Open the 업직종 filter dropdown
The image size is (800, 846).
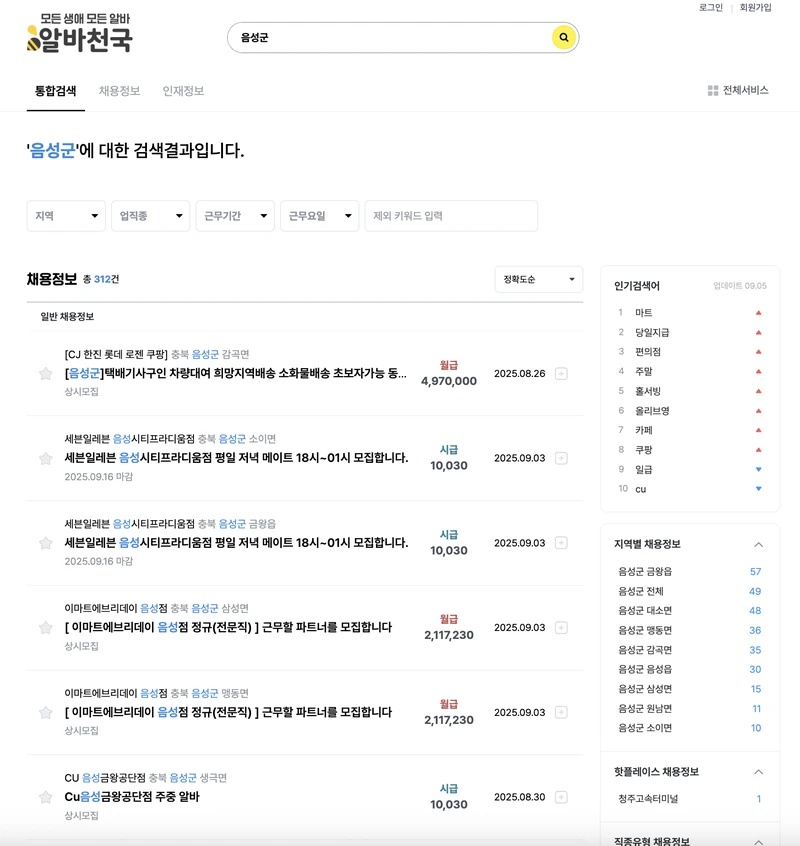(x=150, y=215)
